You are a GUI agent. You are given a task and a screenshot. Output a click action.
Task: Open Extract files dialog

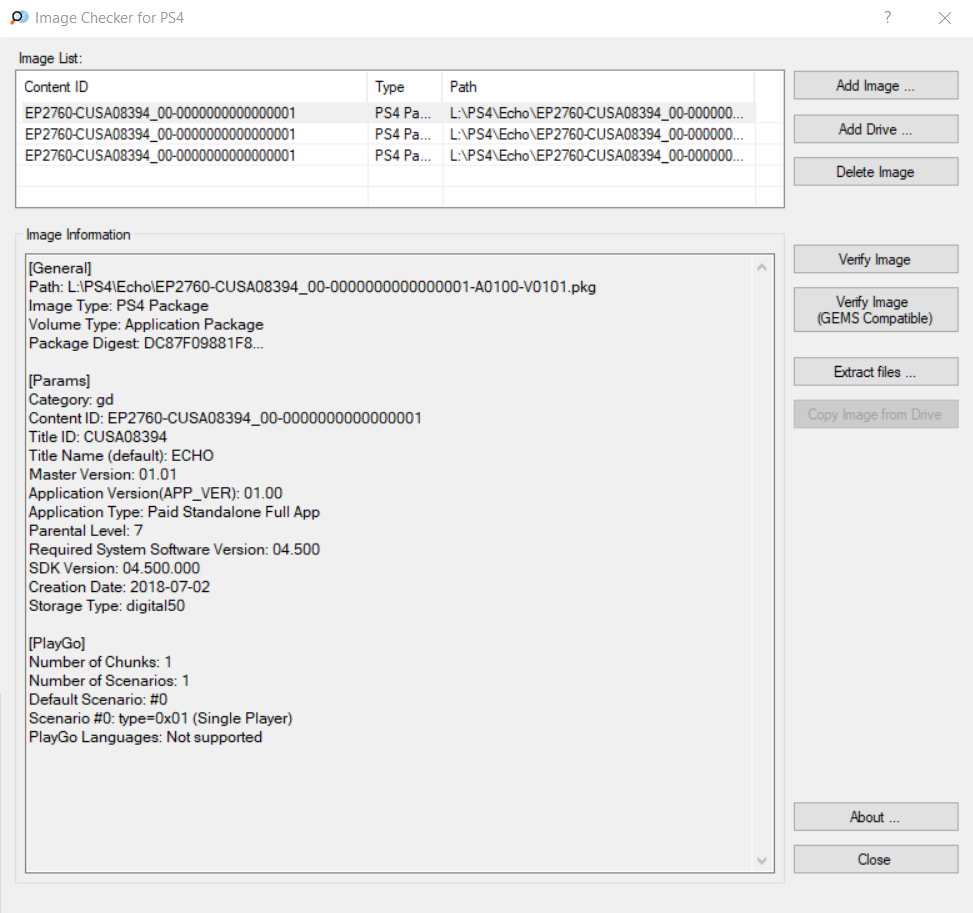pos(876,372)
